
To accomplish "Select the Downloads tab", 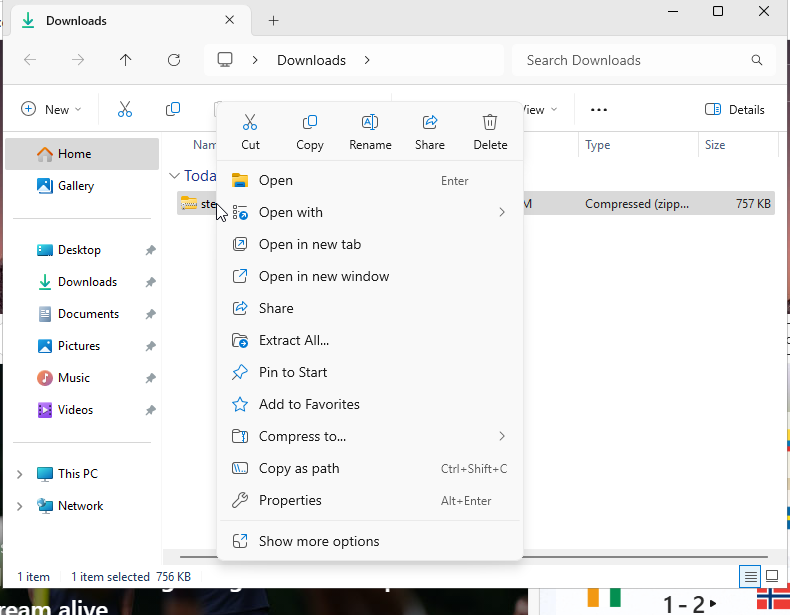I will (130, 21).
